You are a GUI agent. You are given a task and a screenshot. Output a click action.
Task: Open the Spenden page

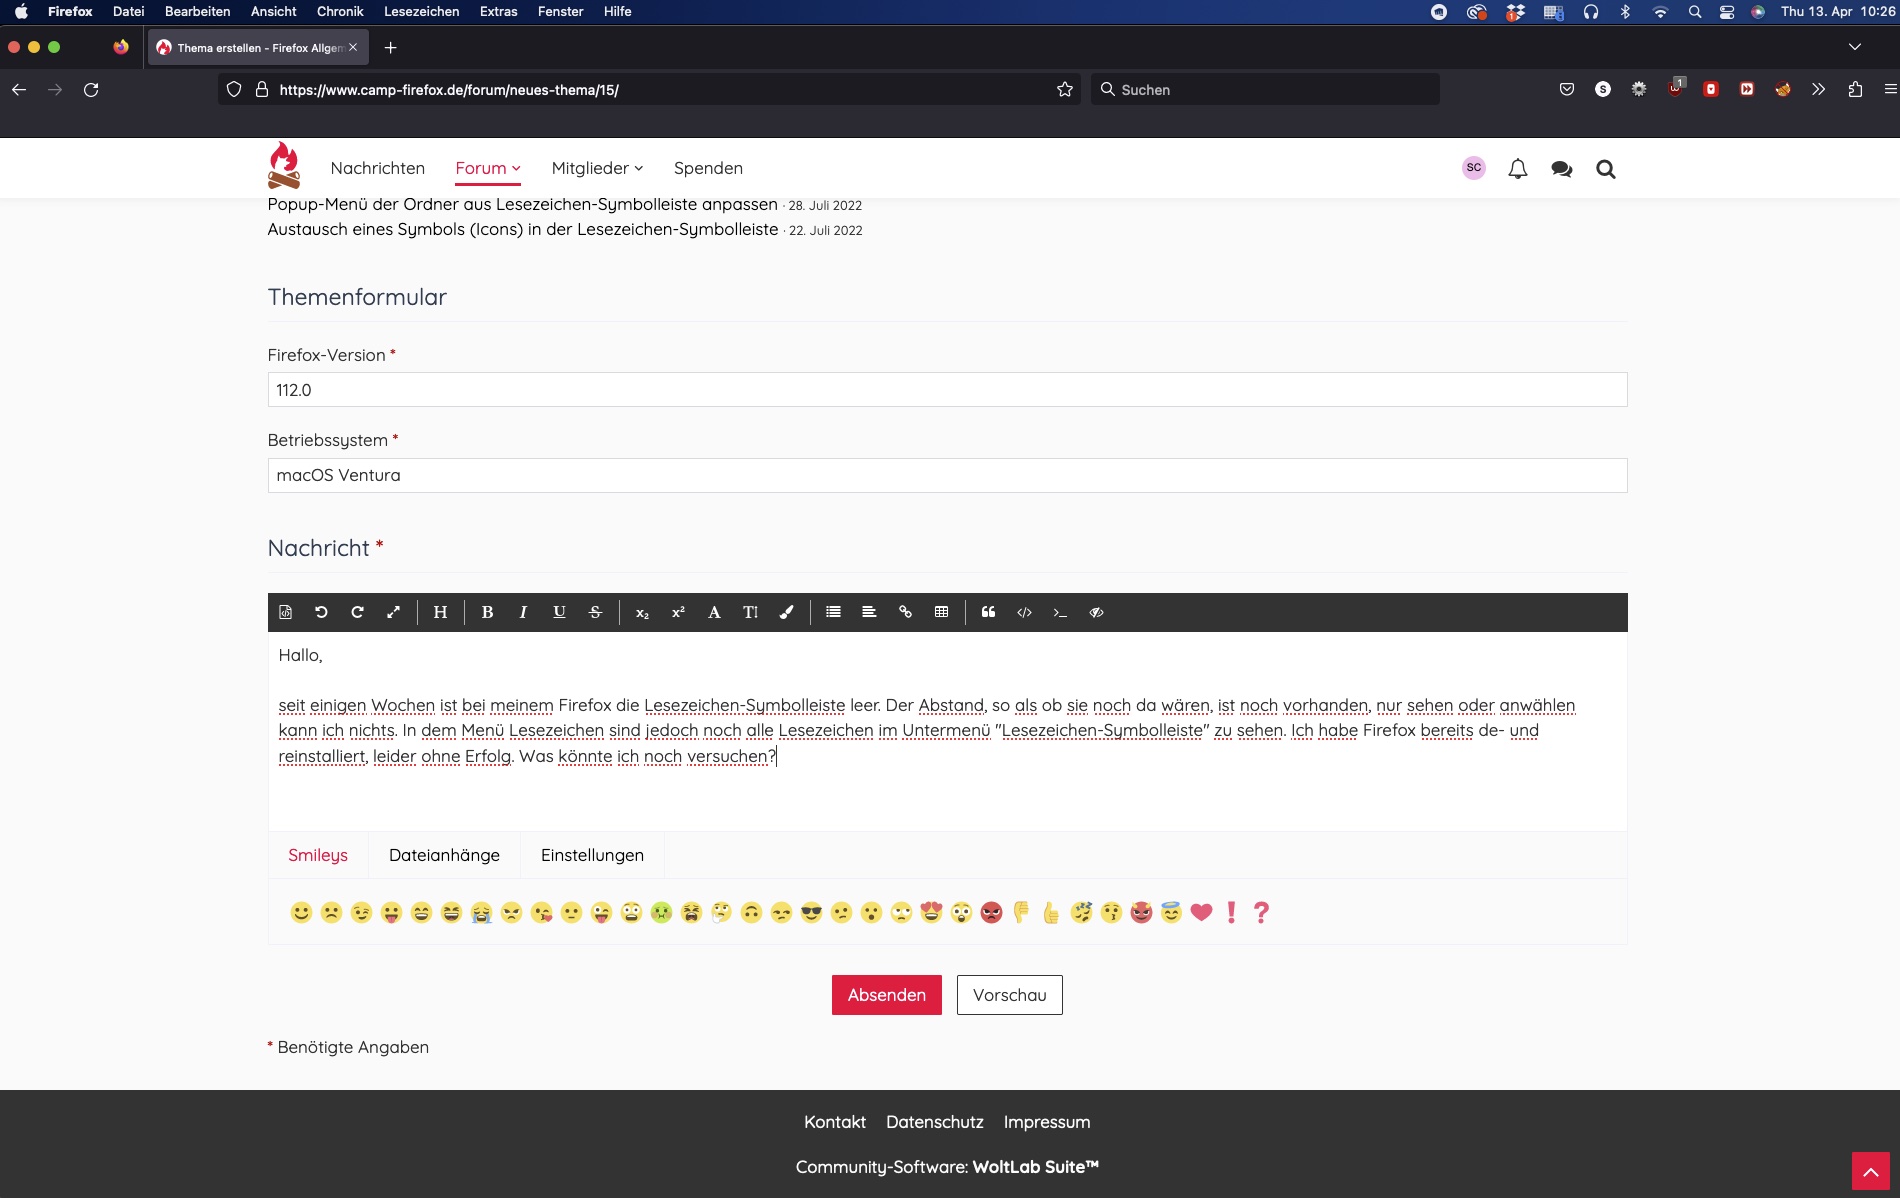tap(708, 168)
